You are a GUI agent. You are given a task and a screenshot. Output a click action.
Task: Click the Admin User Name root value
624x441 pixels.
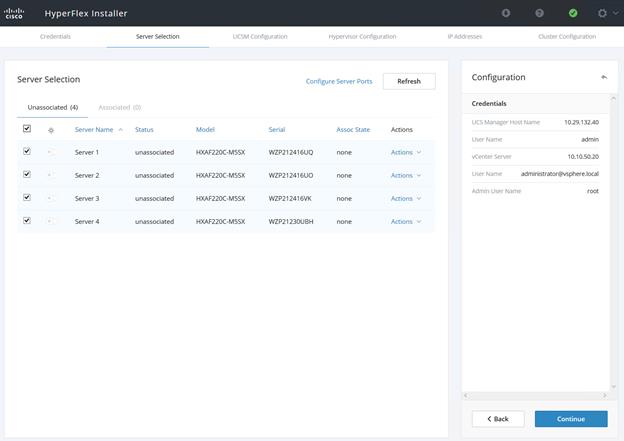(593, 191)
